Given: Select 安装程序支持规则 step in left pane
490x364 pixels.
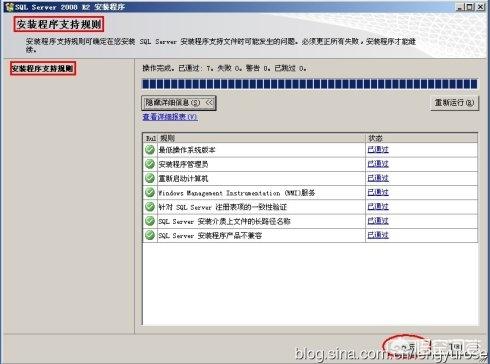Looking at the screenshot, I should 43,69.
